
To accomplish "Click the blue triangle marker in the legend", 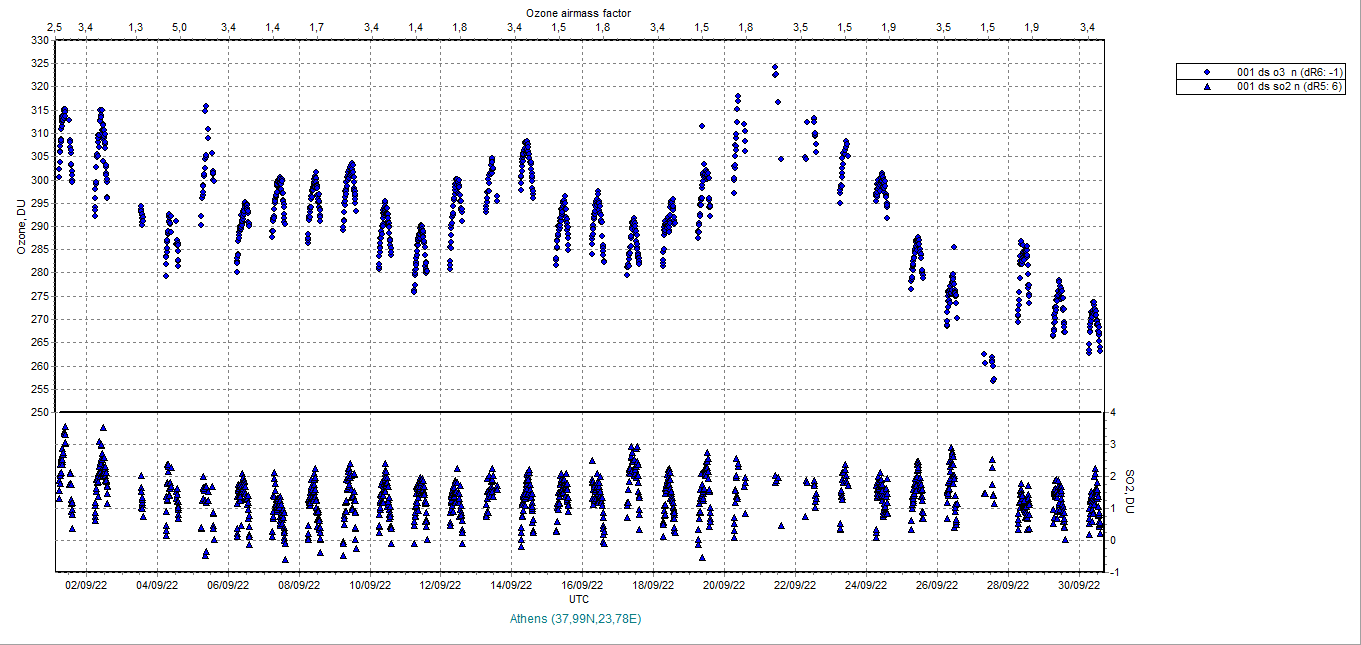I will pos(1207,87).
